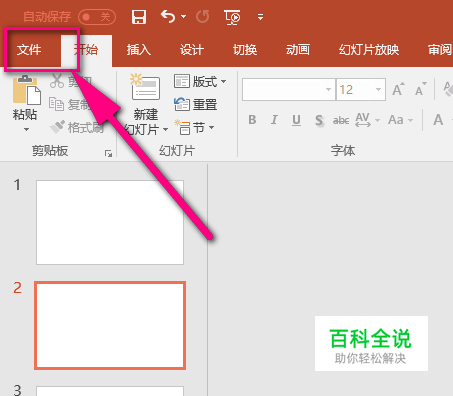Switch to the 切换 tab

click(245, 50)
